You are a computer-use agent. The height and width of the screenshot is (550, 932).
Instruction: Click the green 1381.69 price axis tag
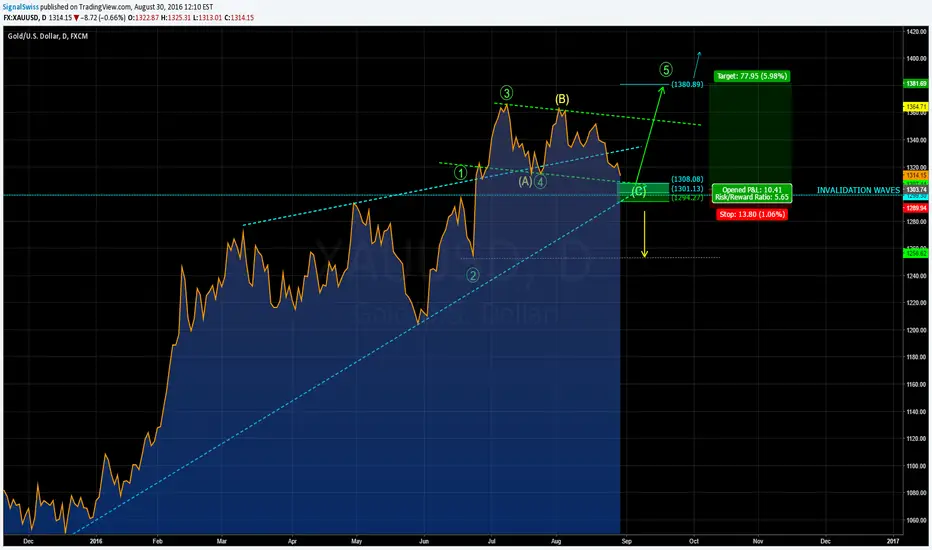click(916, 84)
